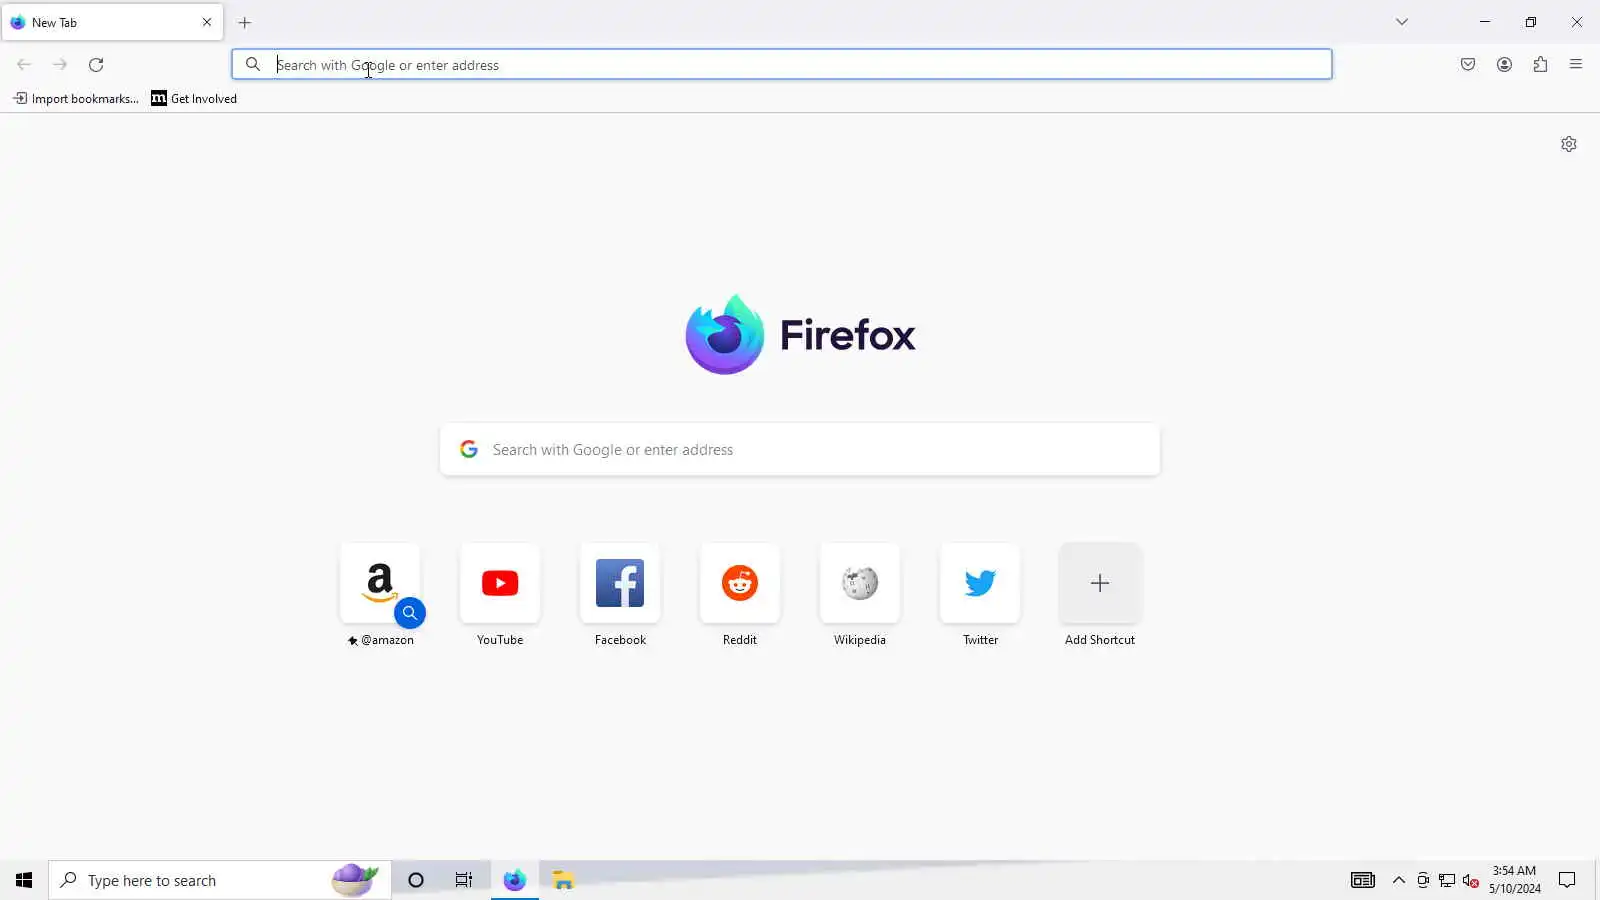Viewport: 1600px width, 900px height.
Task: Open the Firefox account menu
Action: click(1504, 65)
